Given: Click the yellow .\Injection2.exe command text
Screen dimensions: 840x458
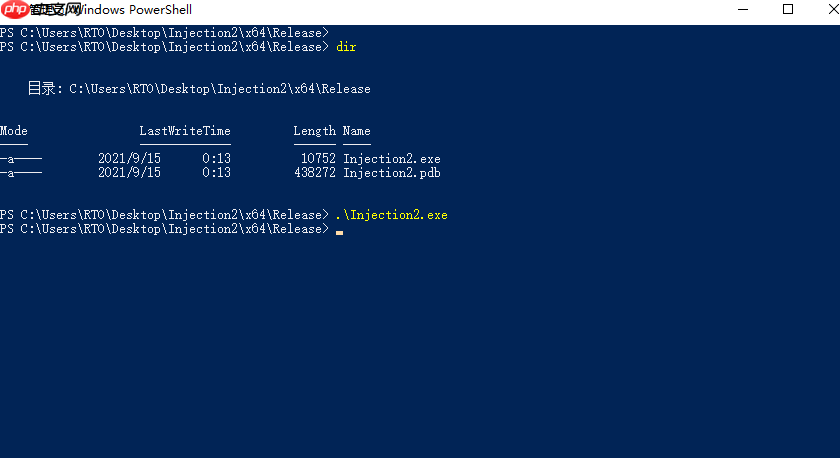Looking at the screenshot, I should tap(391, 215).
